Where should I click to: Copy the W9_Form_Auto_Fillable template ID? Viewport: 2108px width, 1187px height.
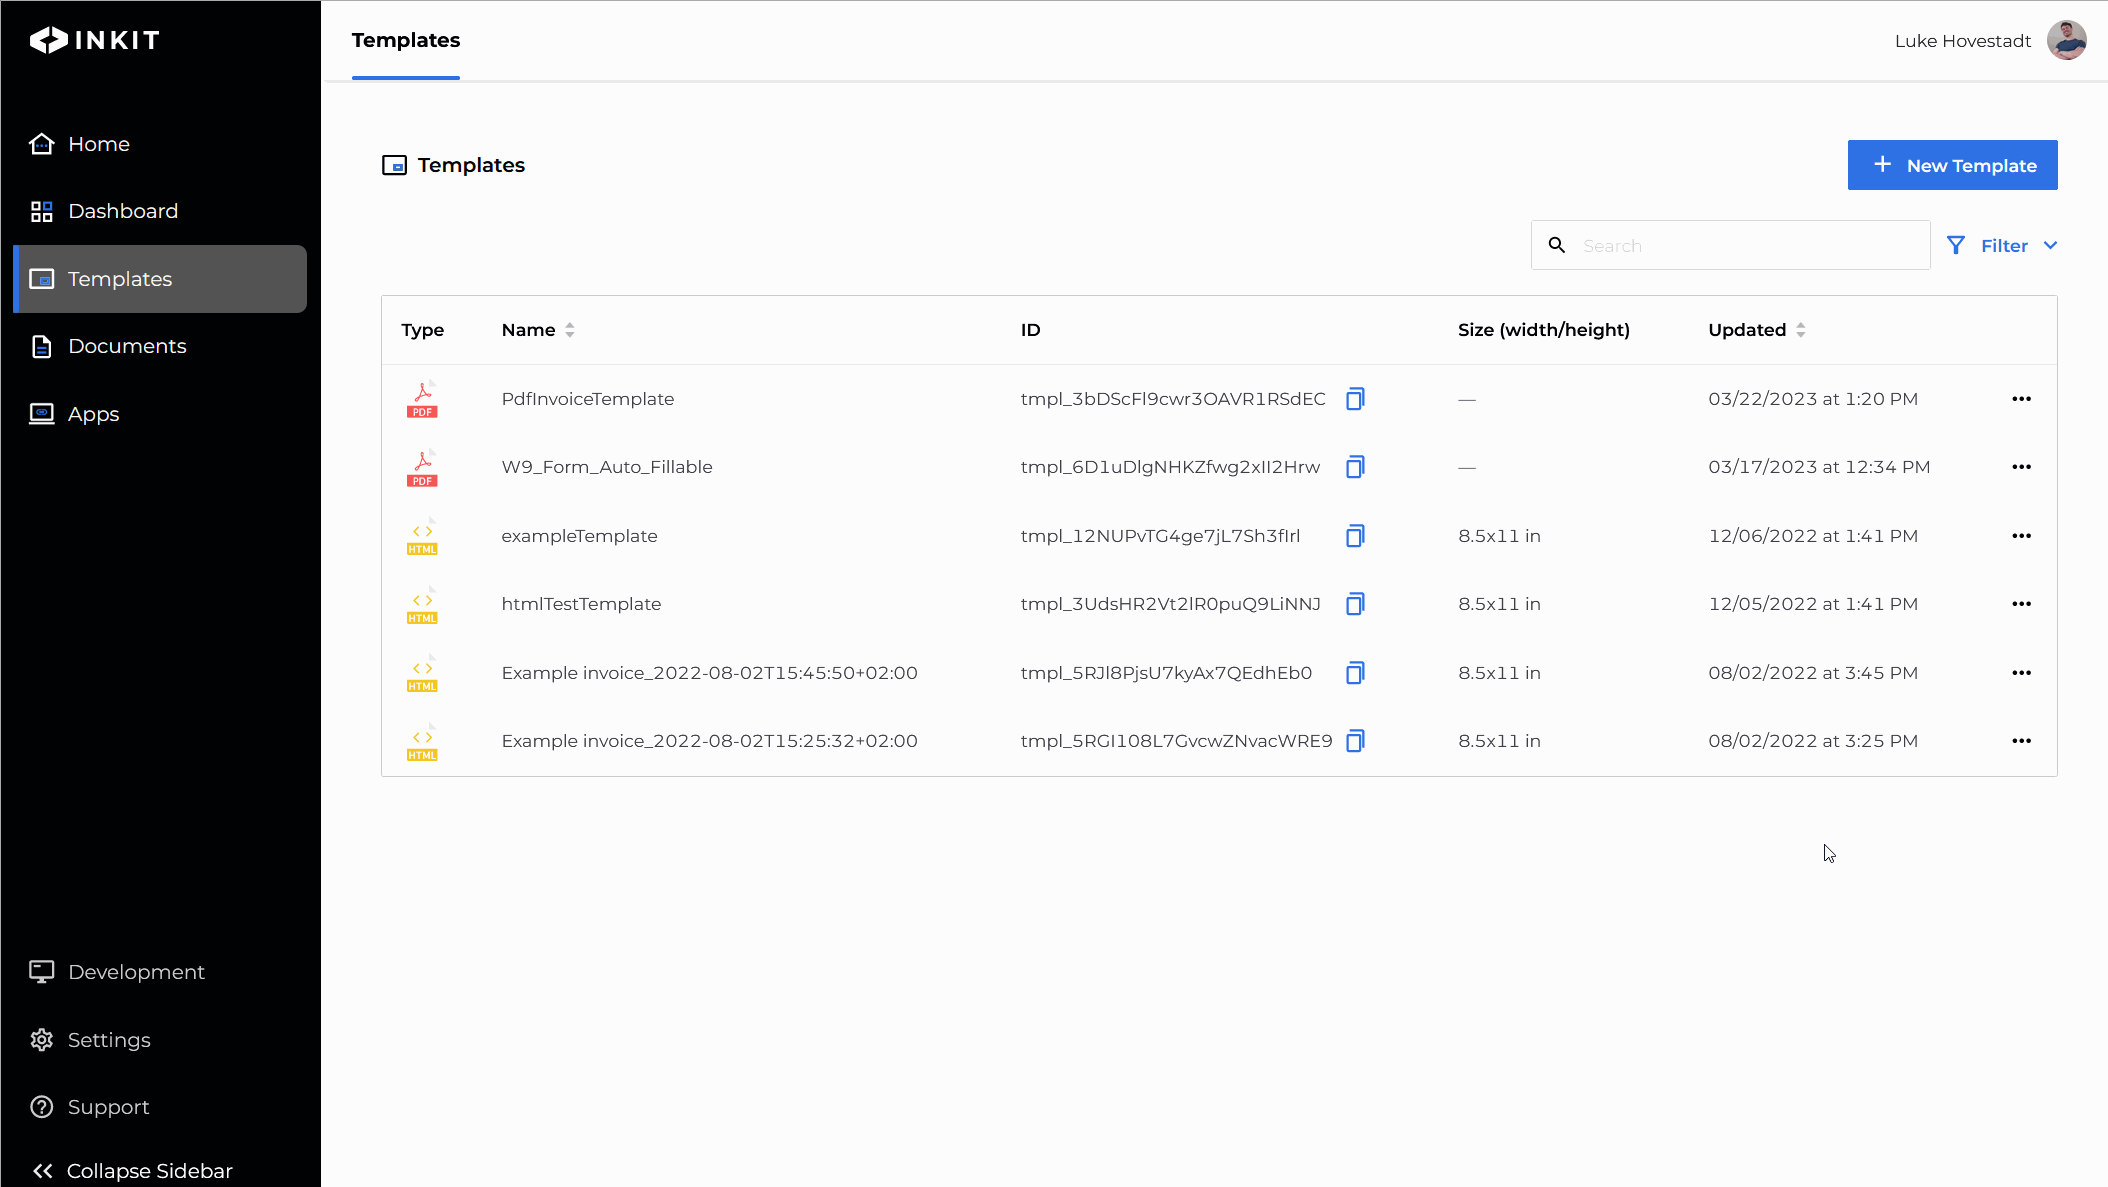coord(1355,467)
